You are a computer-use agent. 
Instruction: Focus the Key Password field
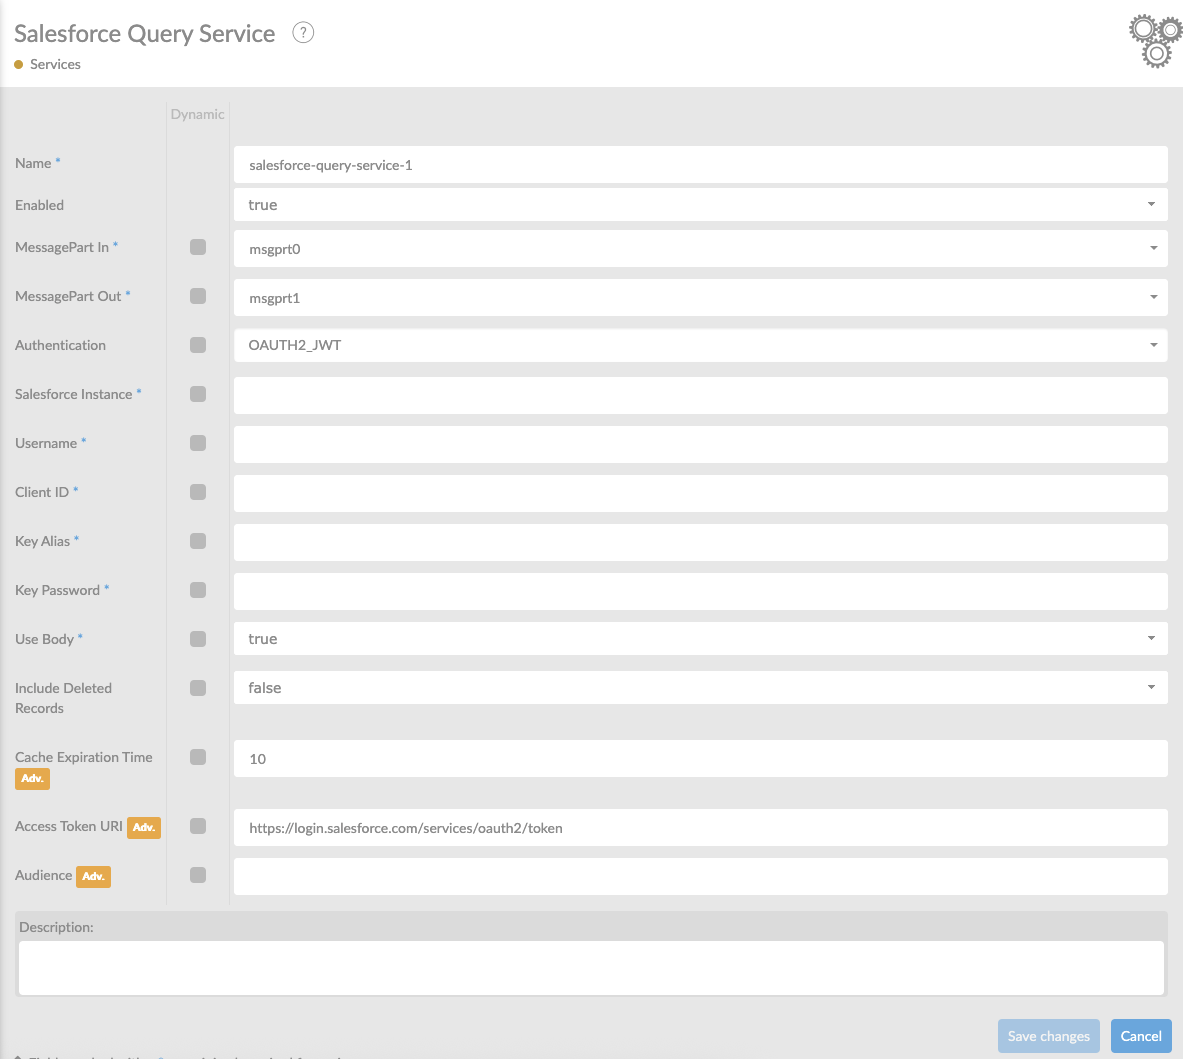pos(700,592)
